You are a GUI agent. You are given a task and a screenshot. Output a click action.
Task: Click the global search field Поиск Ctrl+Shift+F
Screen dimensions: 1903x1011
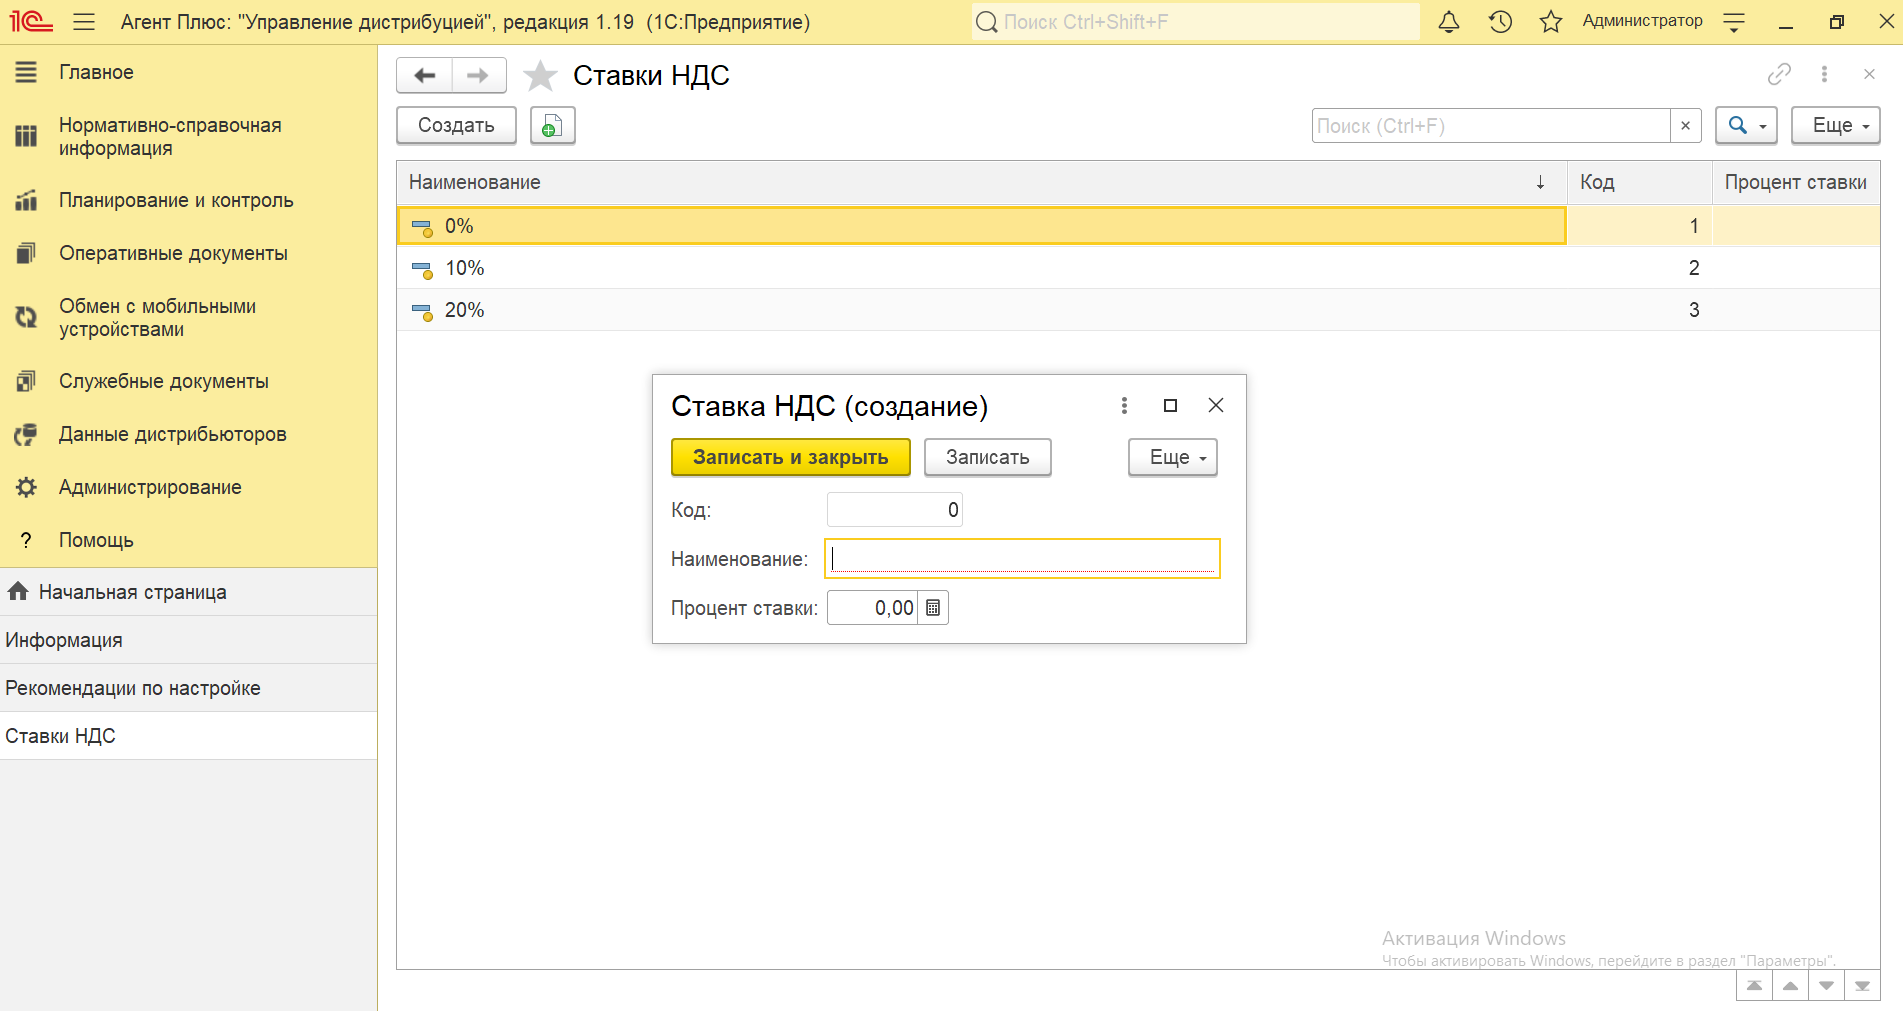click(x=1196, y=21)
